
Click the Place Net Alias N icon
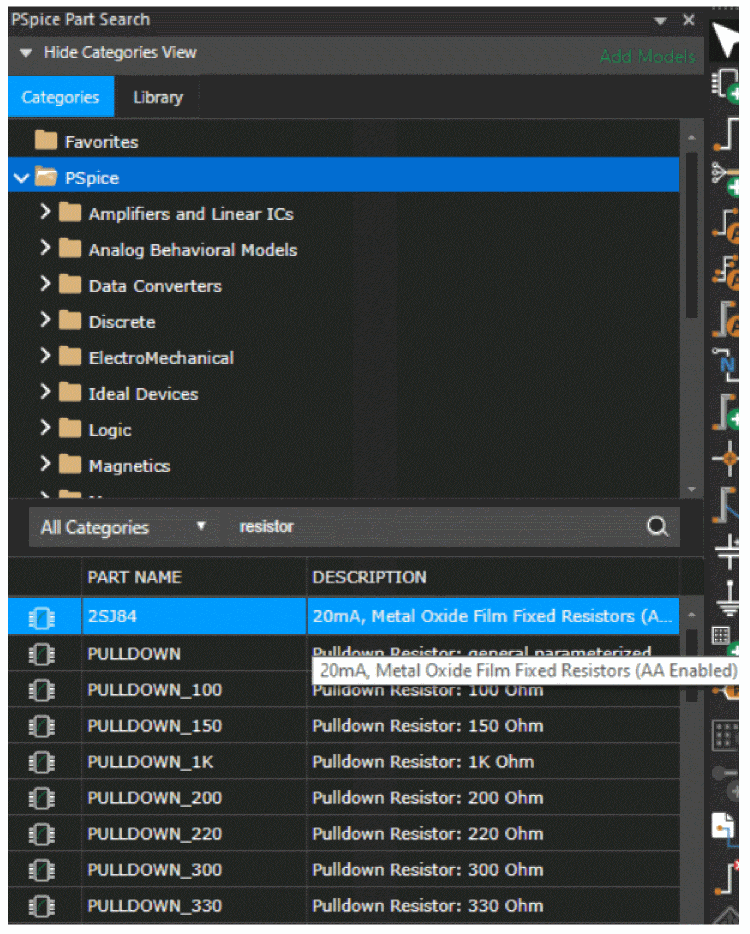726,364
